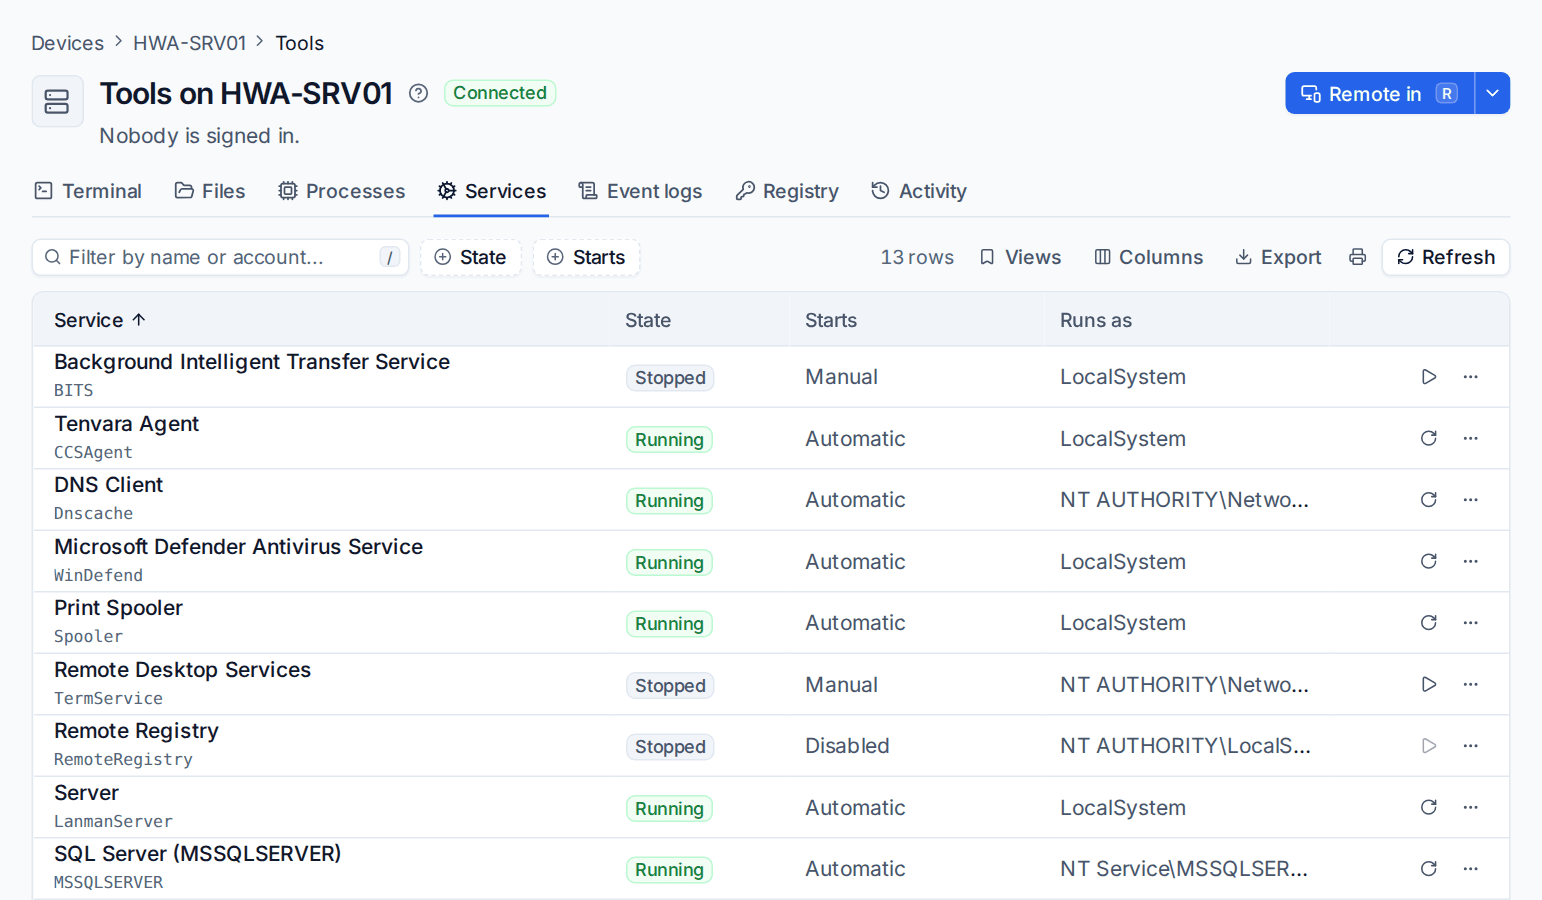The width and height of the screenshot is (1542, 900).
Task: Switch to the Terminal tab
Action: (x=88, y=191)
